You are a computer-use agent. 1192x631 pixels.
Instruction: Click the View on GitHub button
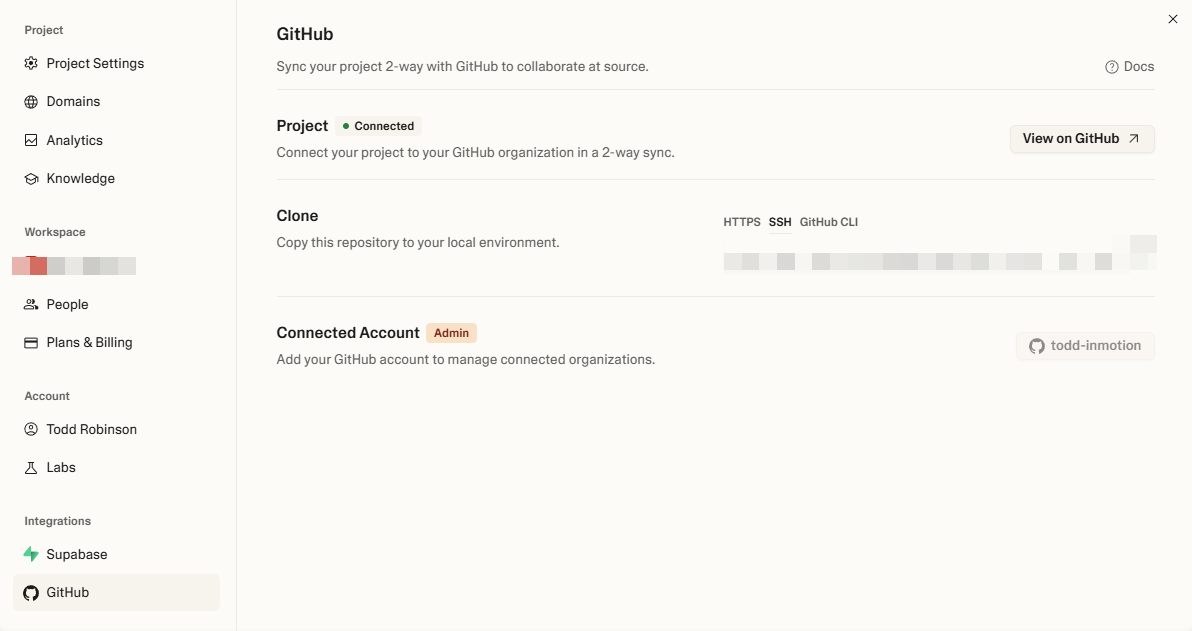(1082, 139)
